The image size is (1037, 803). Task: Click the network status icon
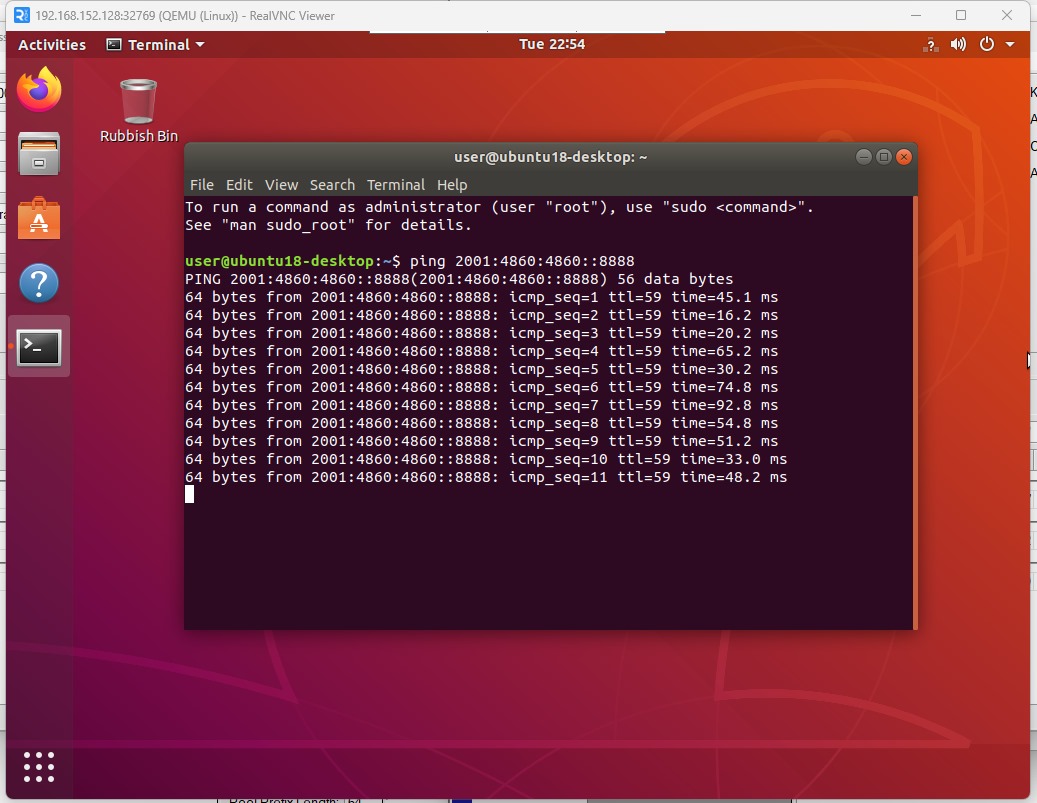pos(931,44)
